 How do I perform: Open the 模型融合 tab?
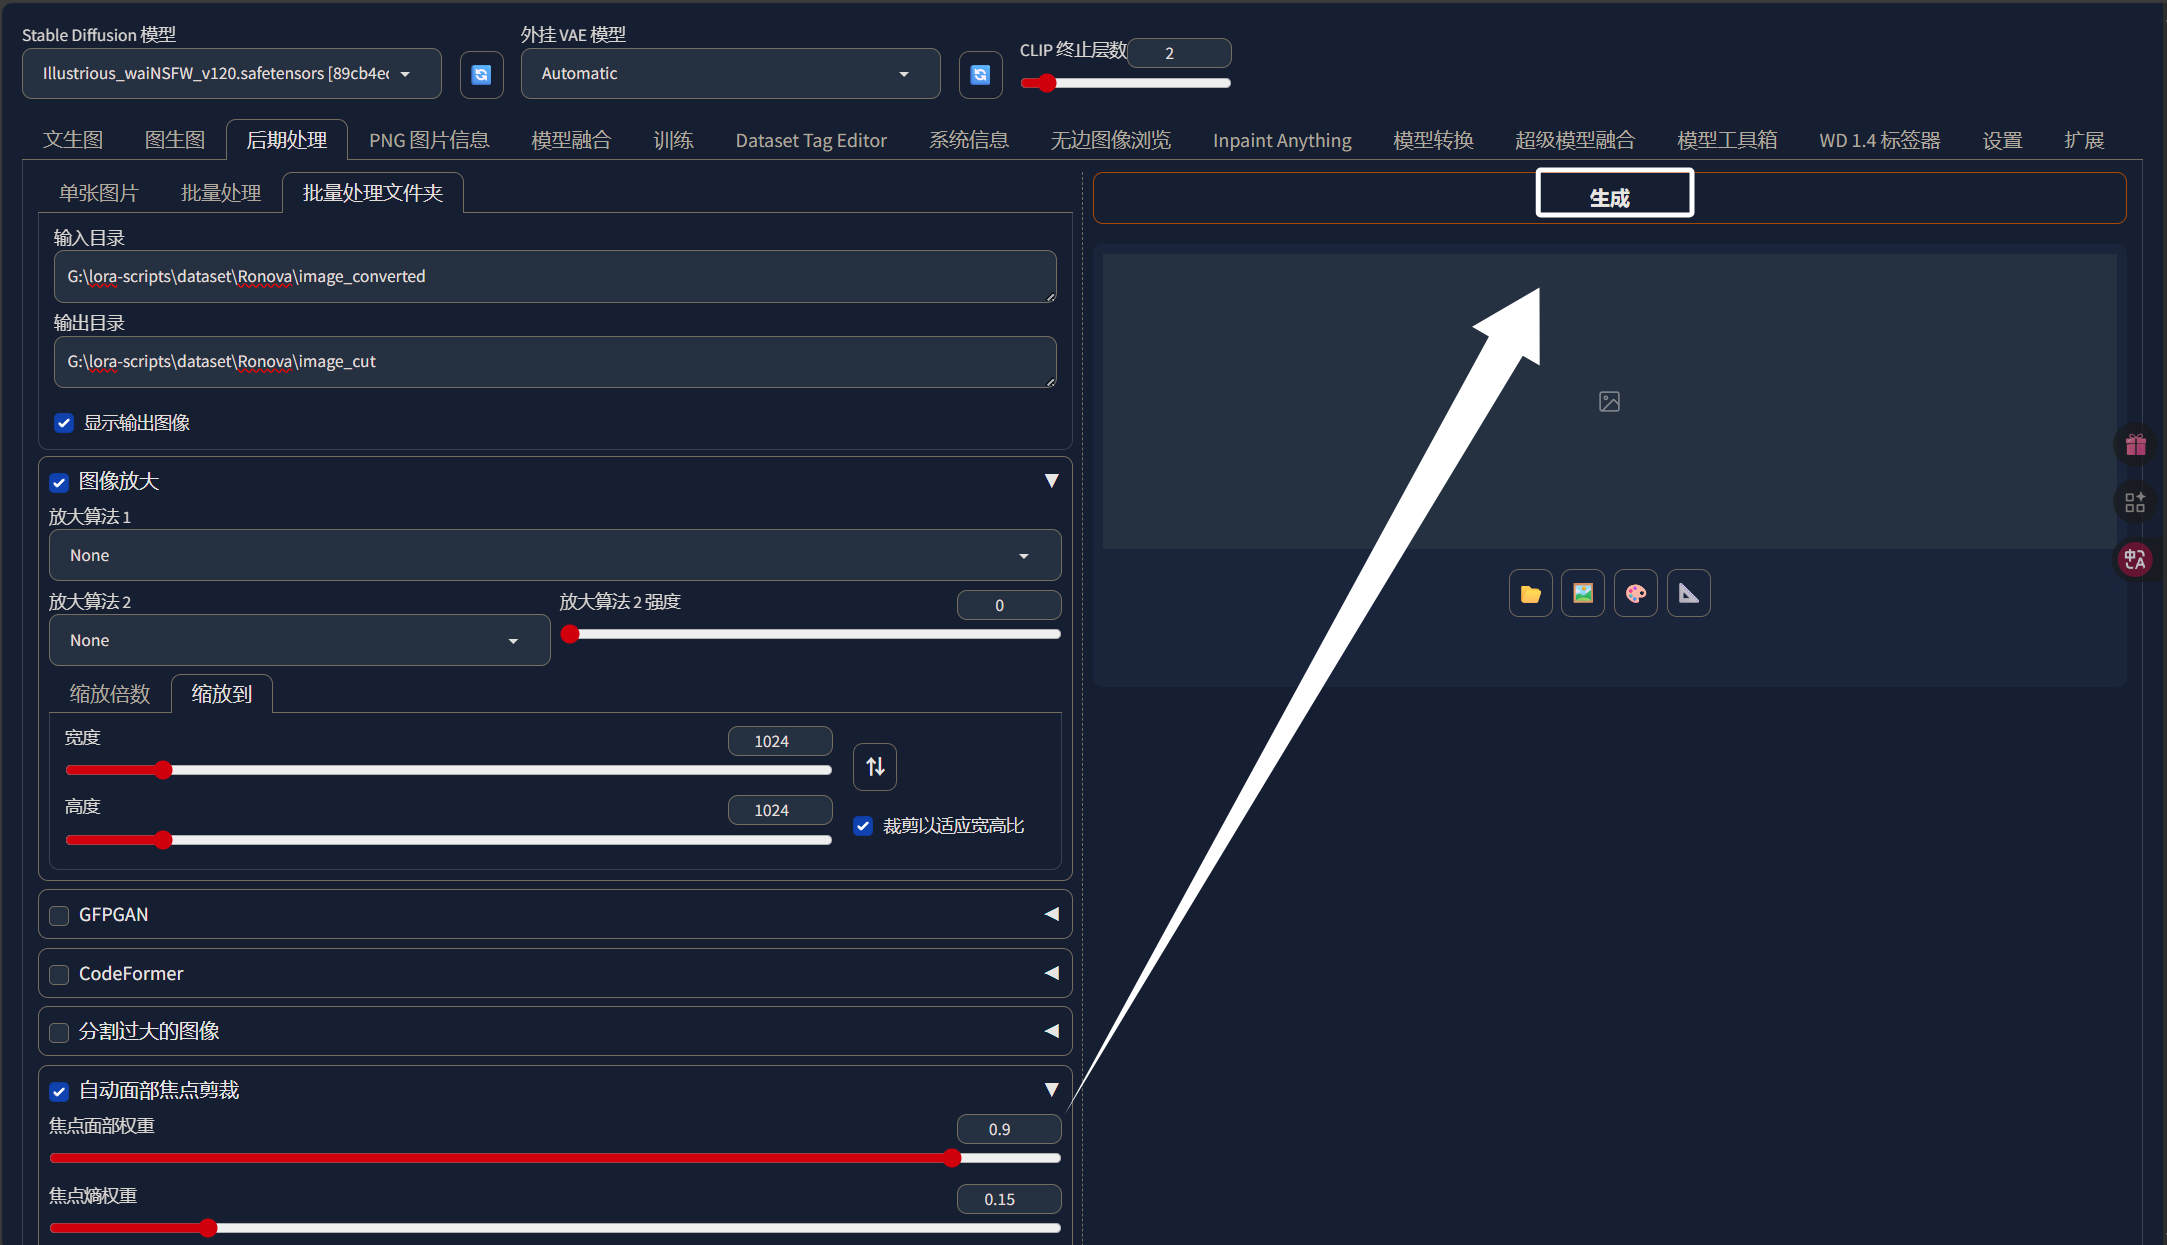click(571, 140)
